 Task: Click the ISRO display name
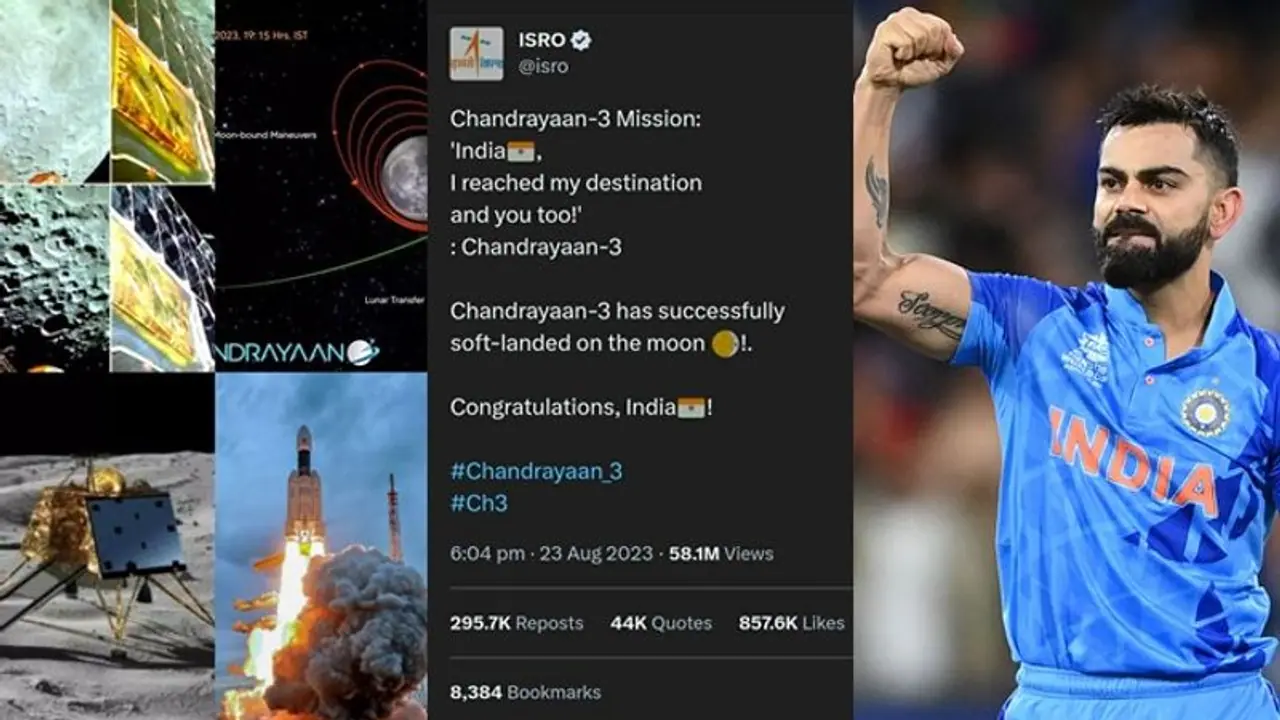click(x=542, y=41)
